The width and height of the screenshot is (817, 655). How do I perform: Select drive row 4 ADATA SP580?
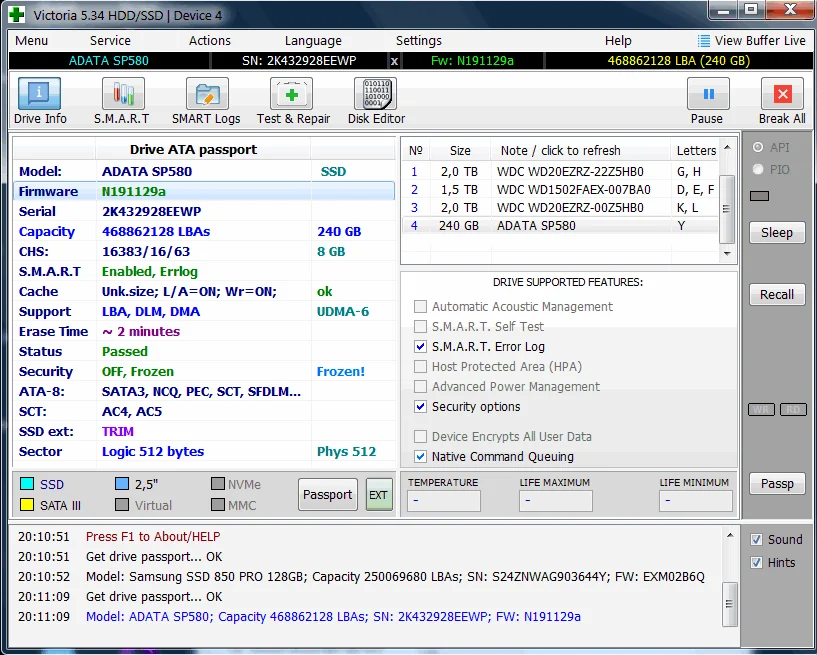pyautogui.click(x=560, y=226)
